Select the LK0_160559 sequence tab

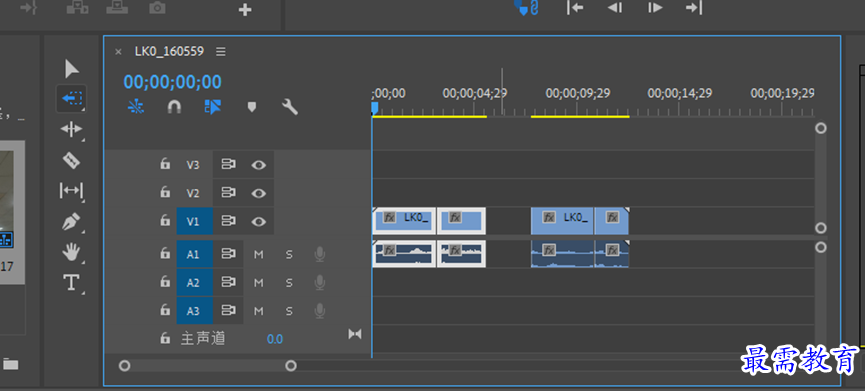tap(169, 51)
